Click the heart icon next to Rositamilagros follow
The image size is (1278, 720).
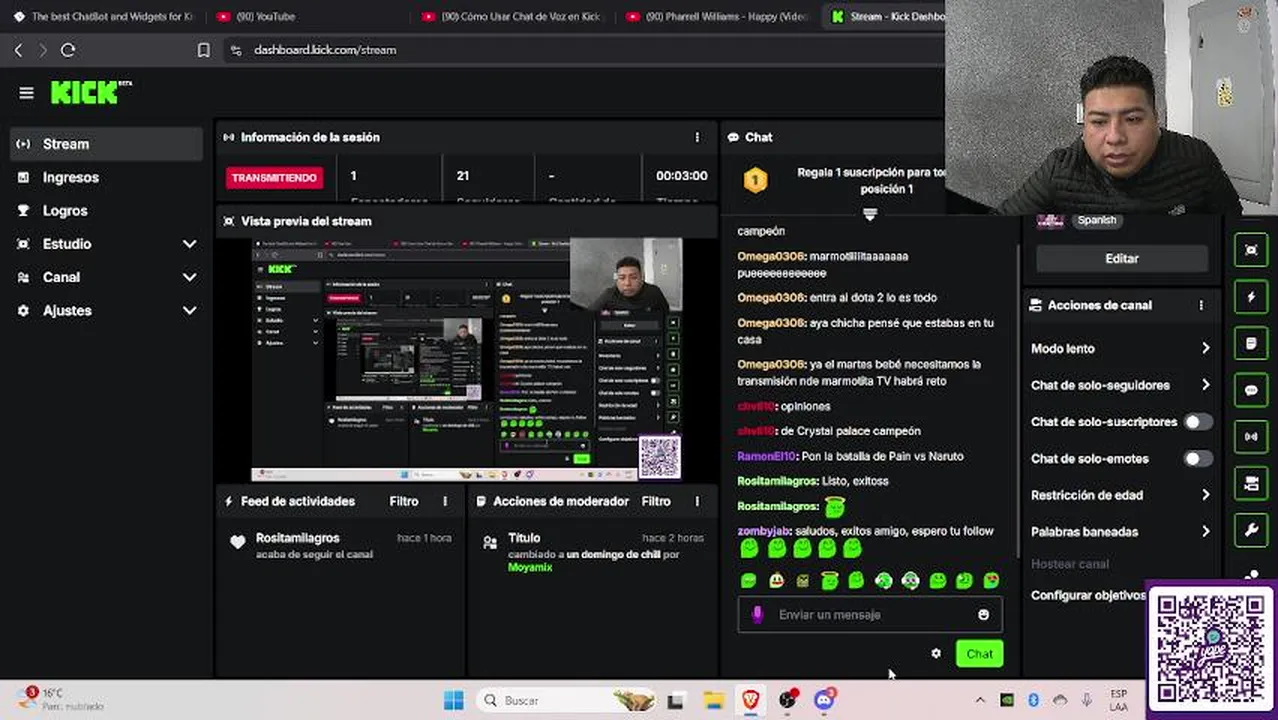[237, 542]
